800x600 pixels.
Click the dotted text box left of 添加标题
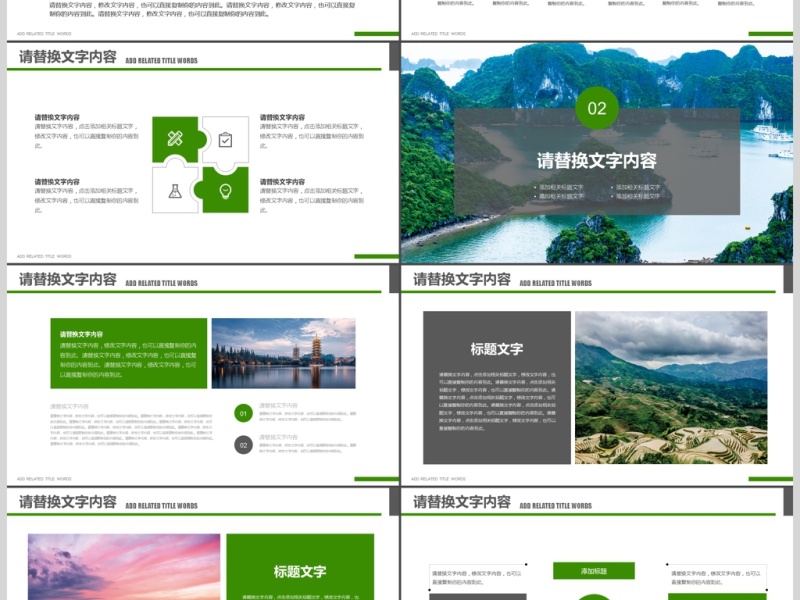point(477,577)
